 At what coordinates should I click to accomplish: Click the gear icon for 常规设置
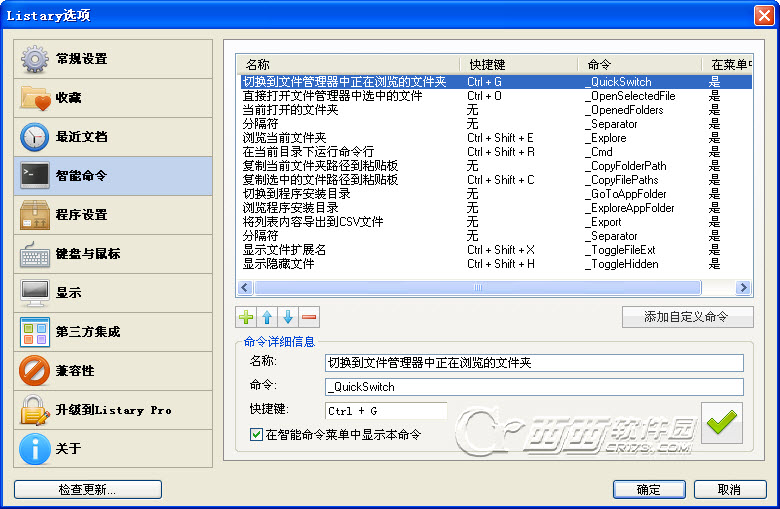click(x=34, y=59)
